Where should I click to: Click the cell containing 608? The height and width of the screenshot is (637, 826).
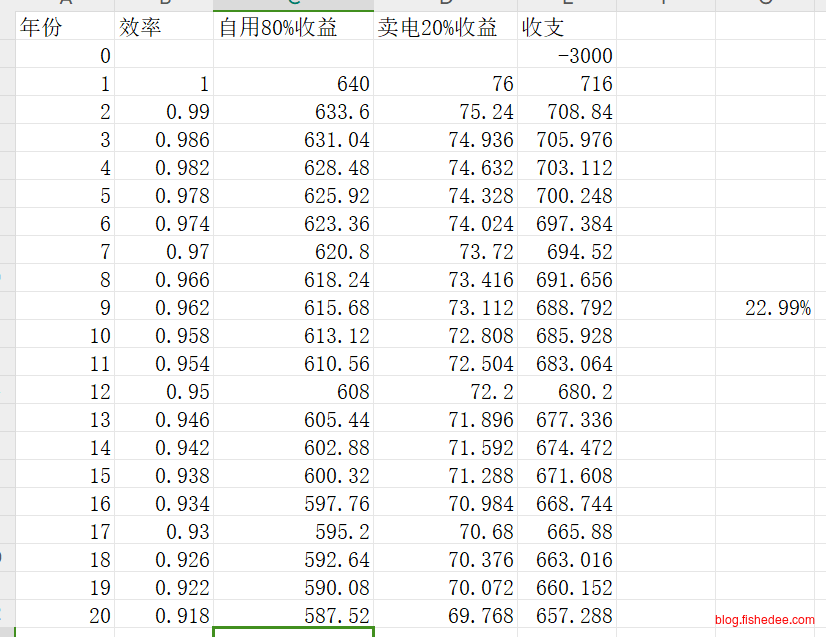[x=293, y=392]
